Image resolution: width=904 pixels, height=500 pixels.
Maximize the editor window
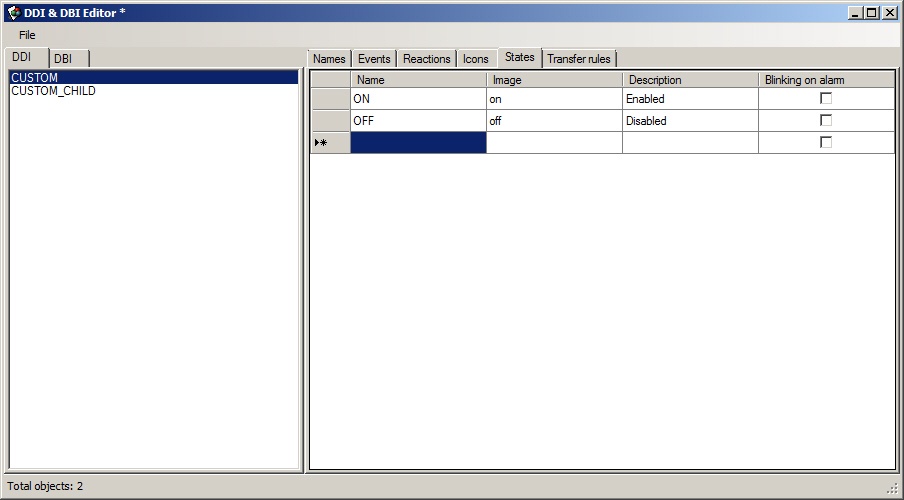pos(872,13)
